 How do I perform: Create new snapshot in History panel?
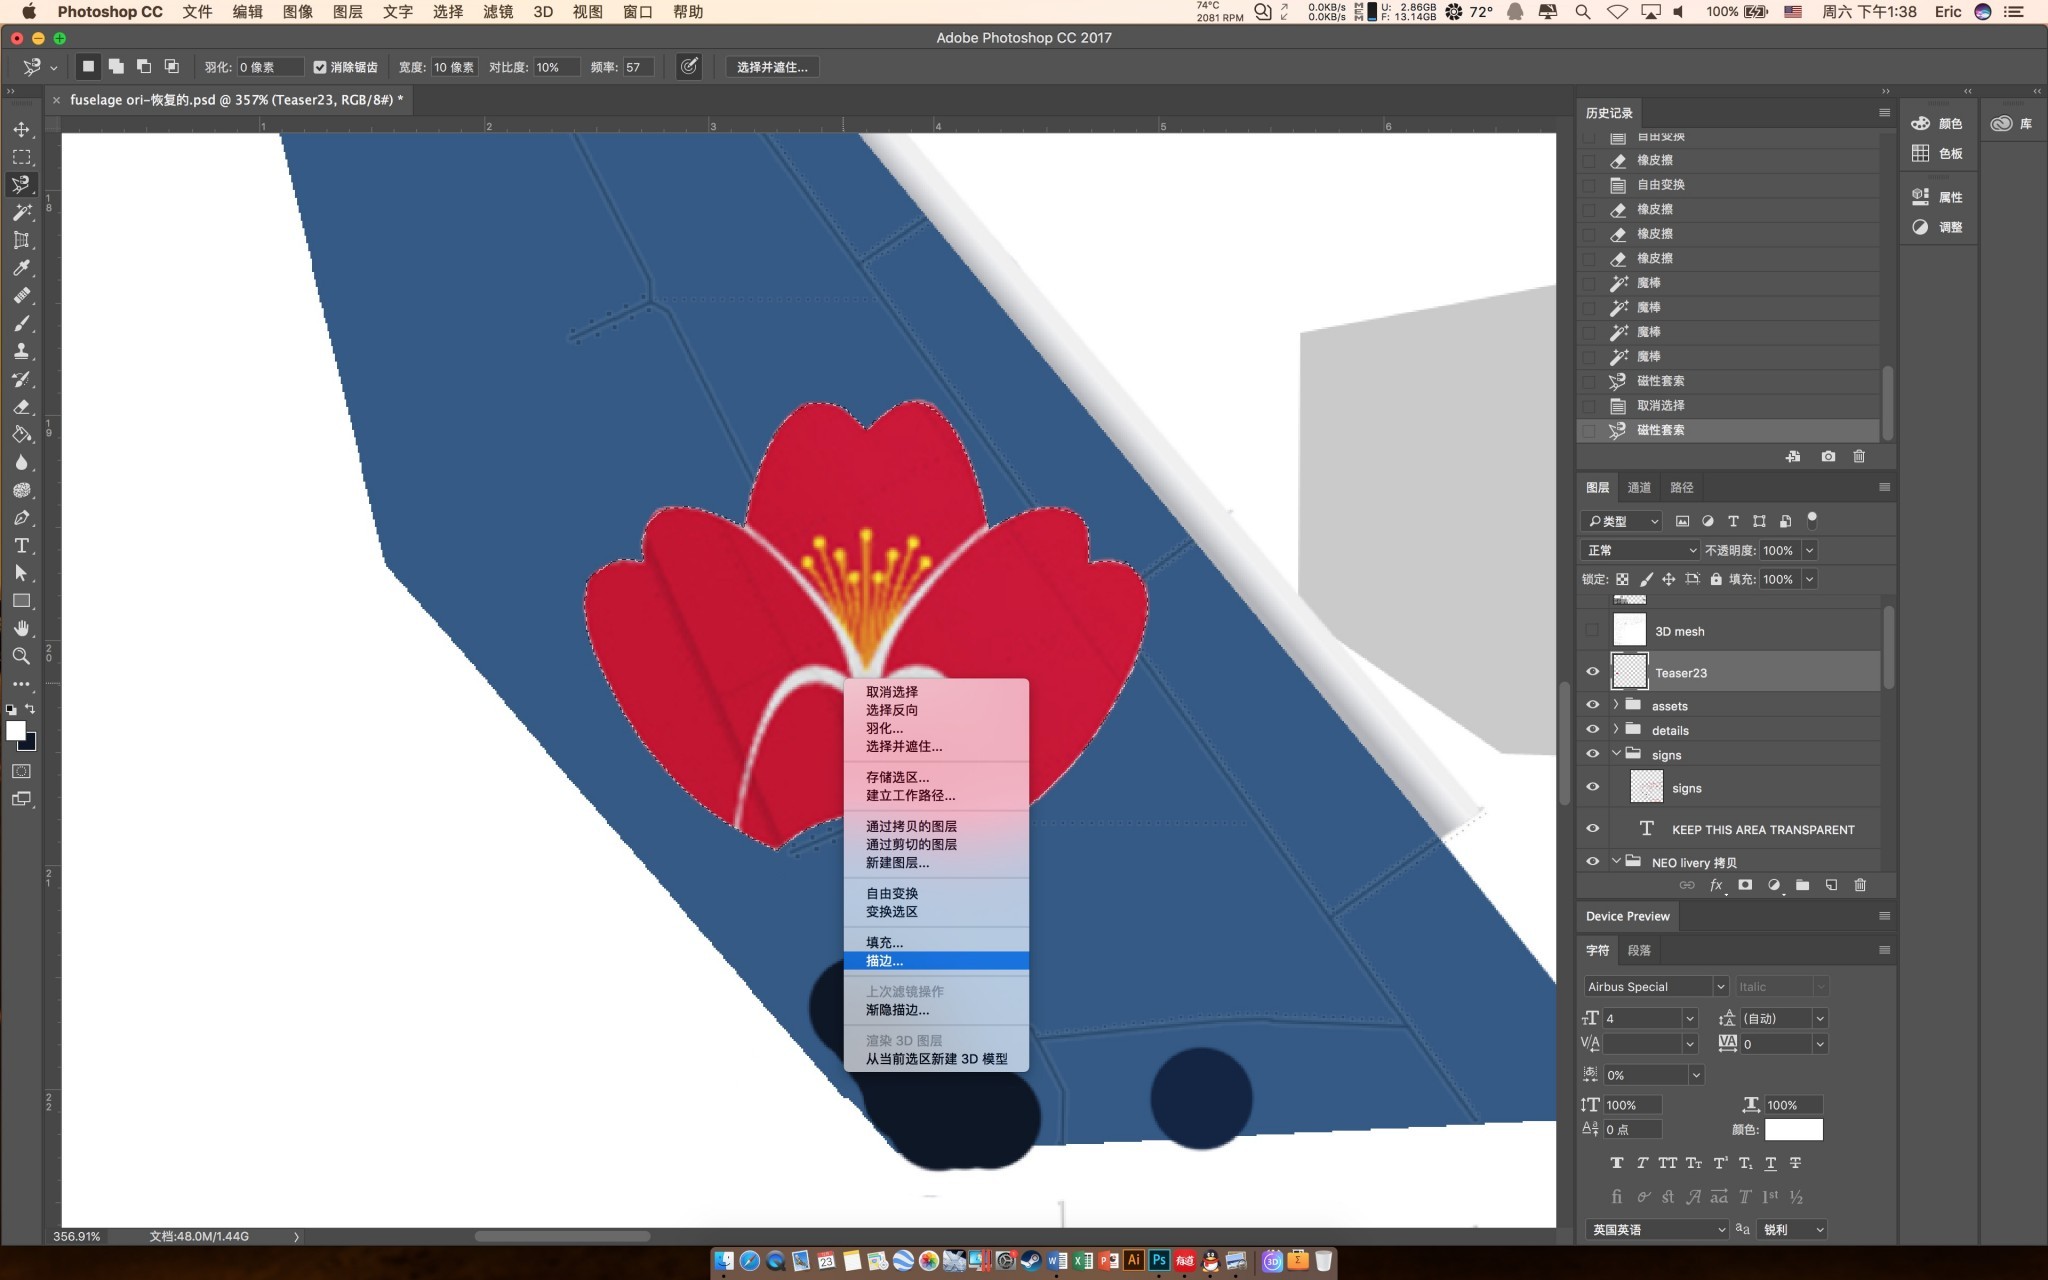pos(1828,456)
